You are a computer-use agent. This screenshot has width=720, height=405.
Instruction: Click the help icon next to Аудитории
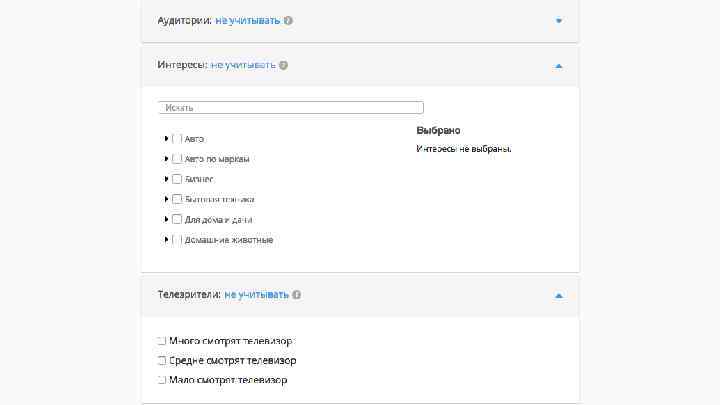click(288, 20)
